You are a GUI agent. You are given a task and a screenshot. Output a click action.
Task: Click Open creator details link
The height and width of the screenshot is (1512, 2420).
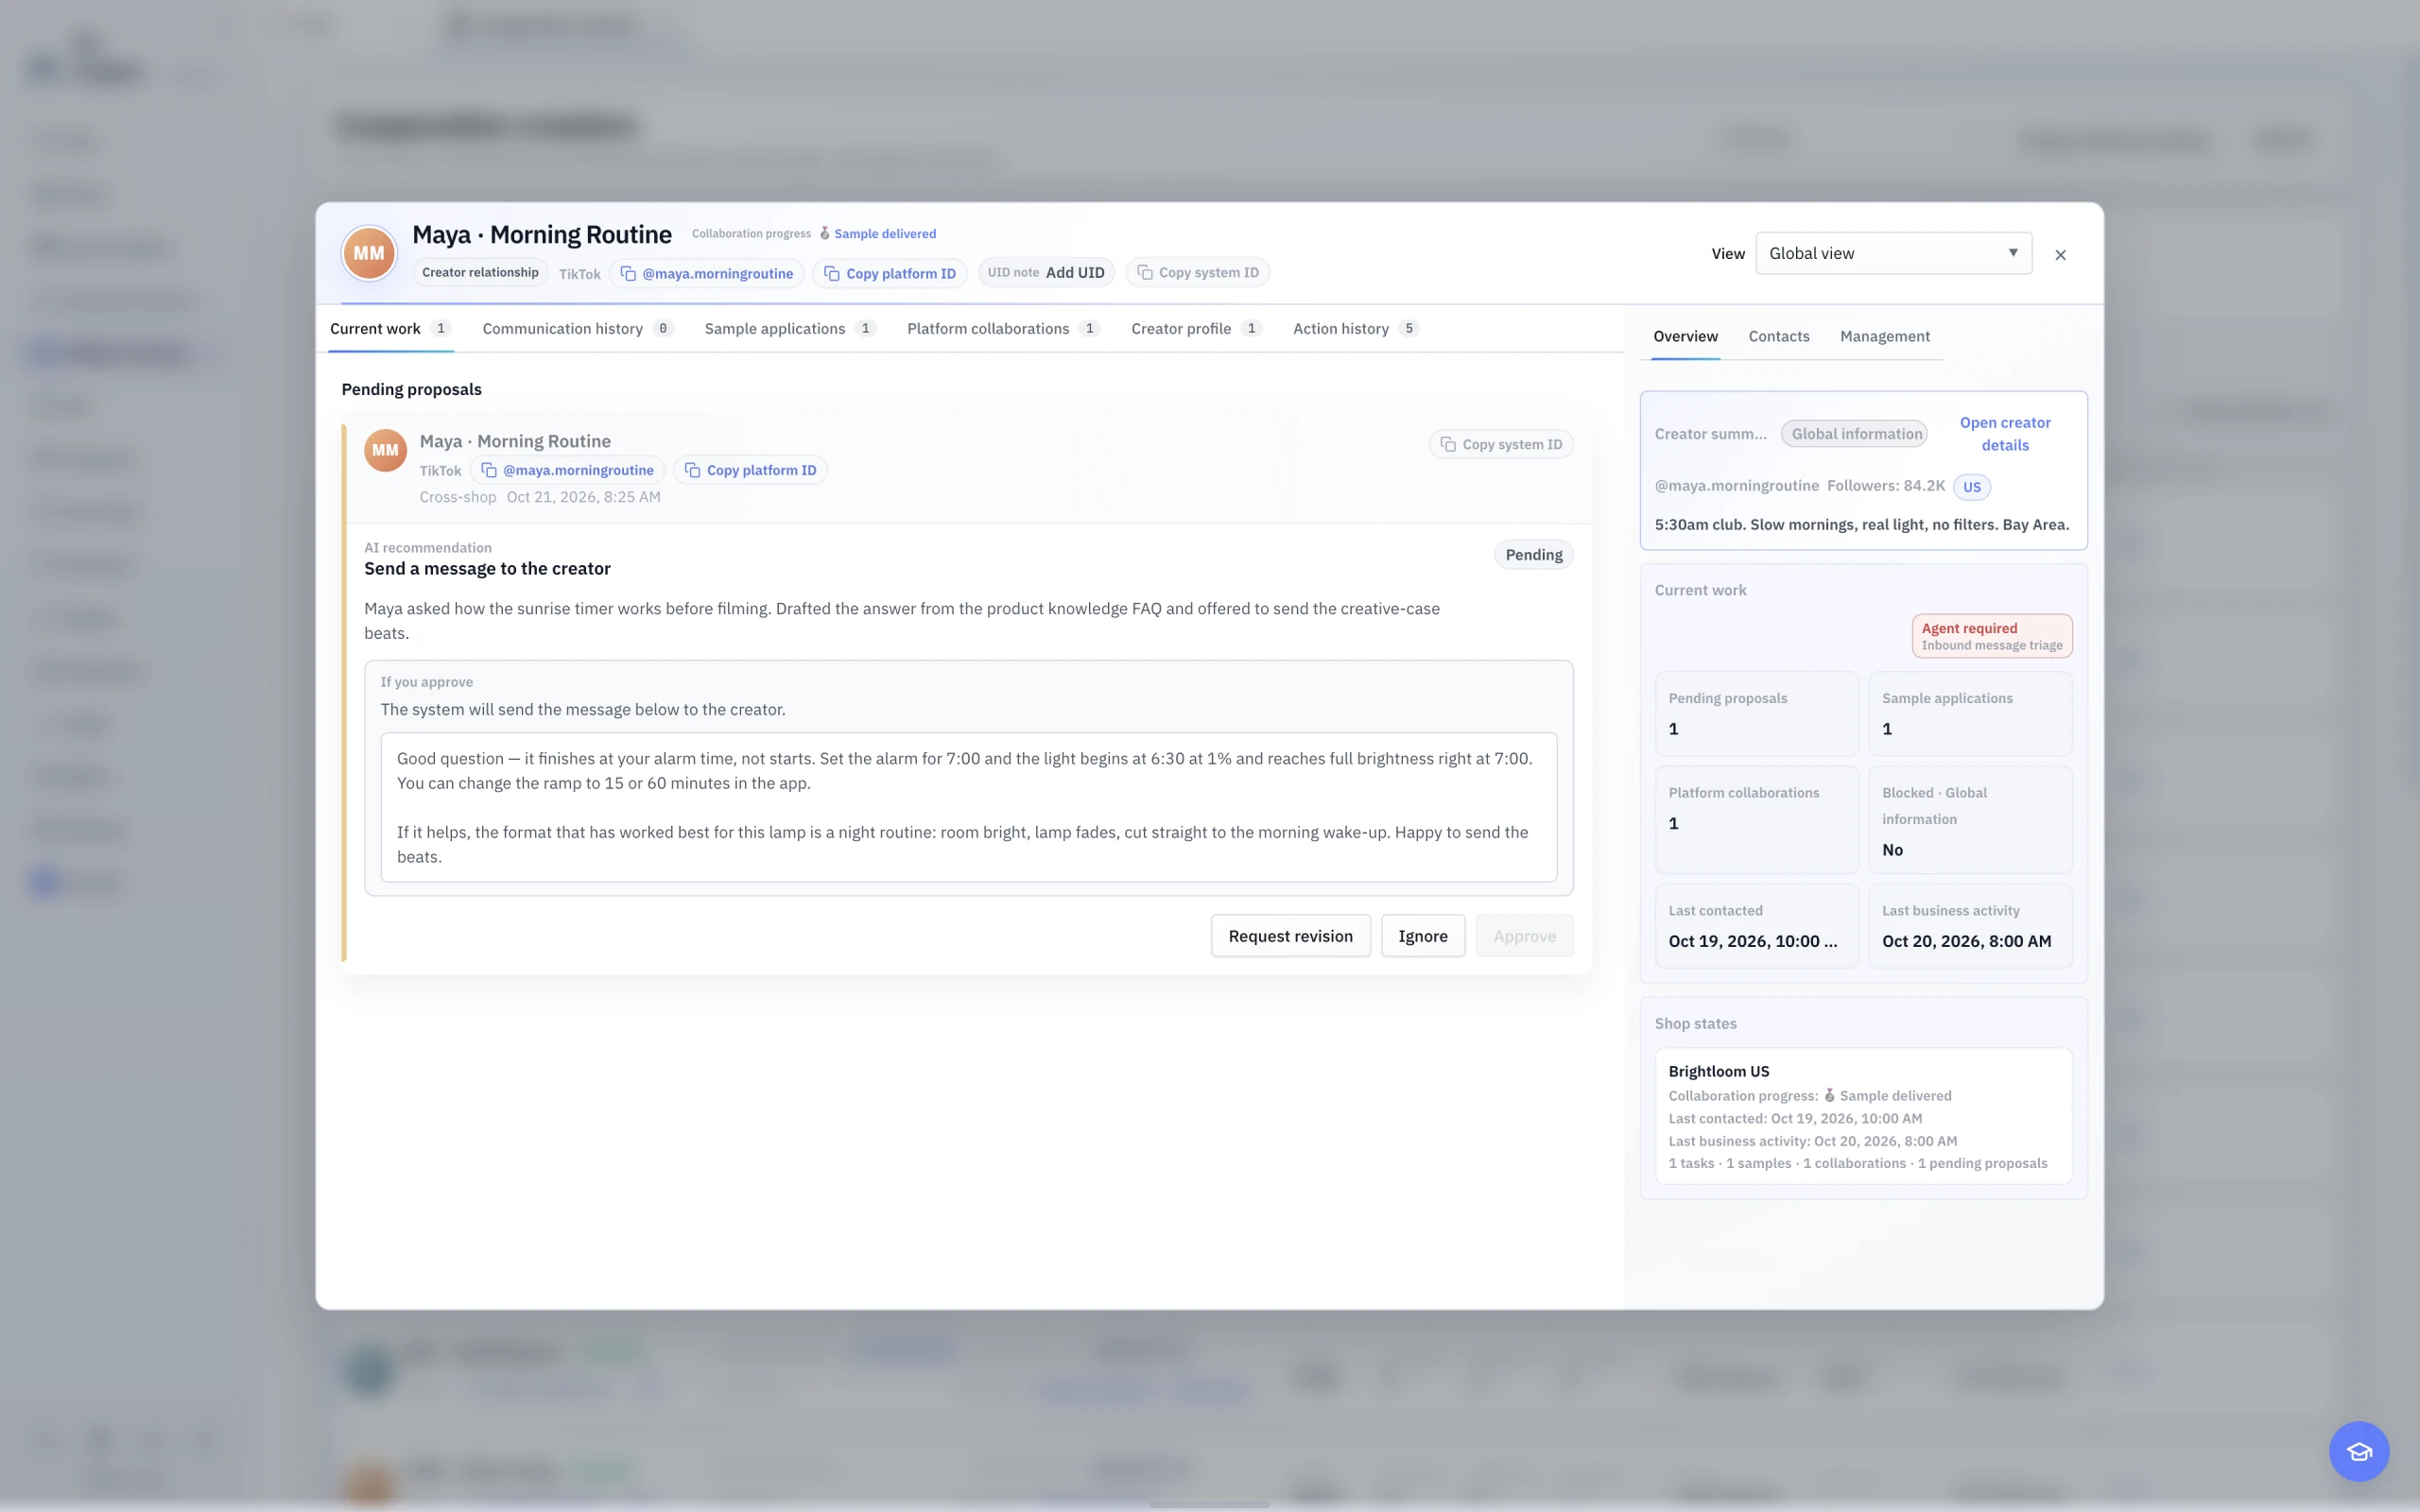2005,434
